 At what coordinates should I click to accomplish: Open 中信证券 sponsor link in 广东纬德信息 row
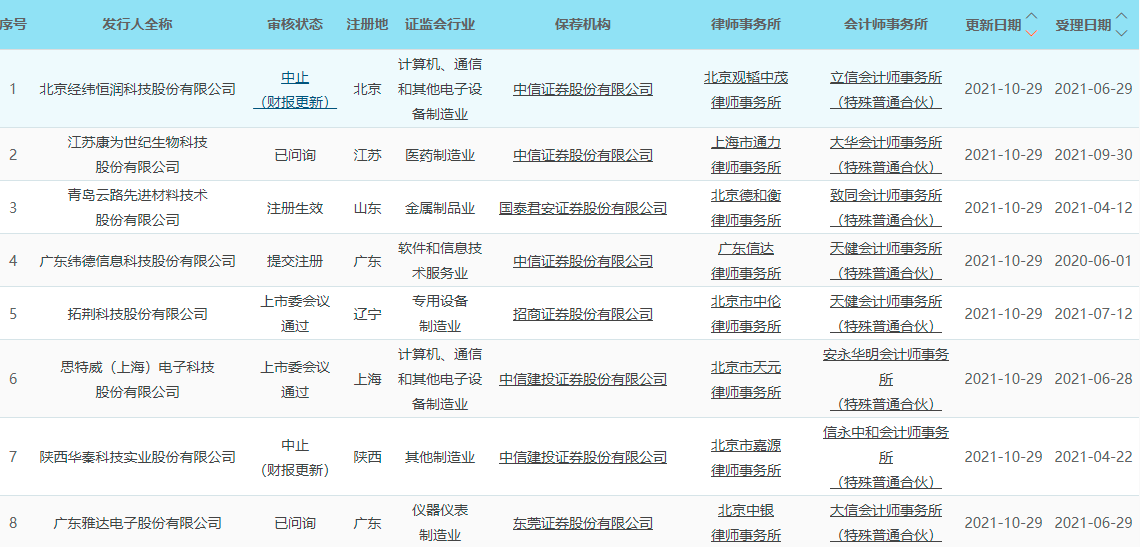[x=582, y=260]
